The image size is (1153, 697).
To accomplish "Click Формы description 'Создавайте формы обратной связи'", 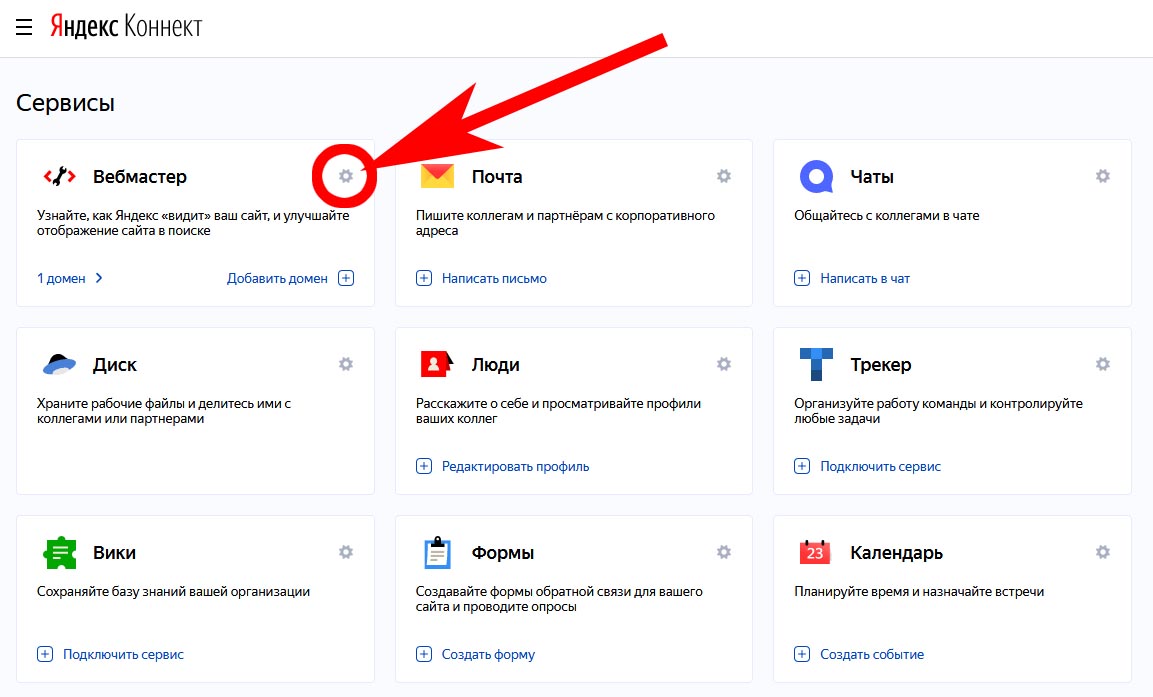I will [560, 599].
